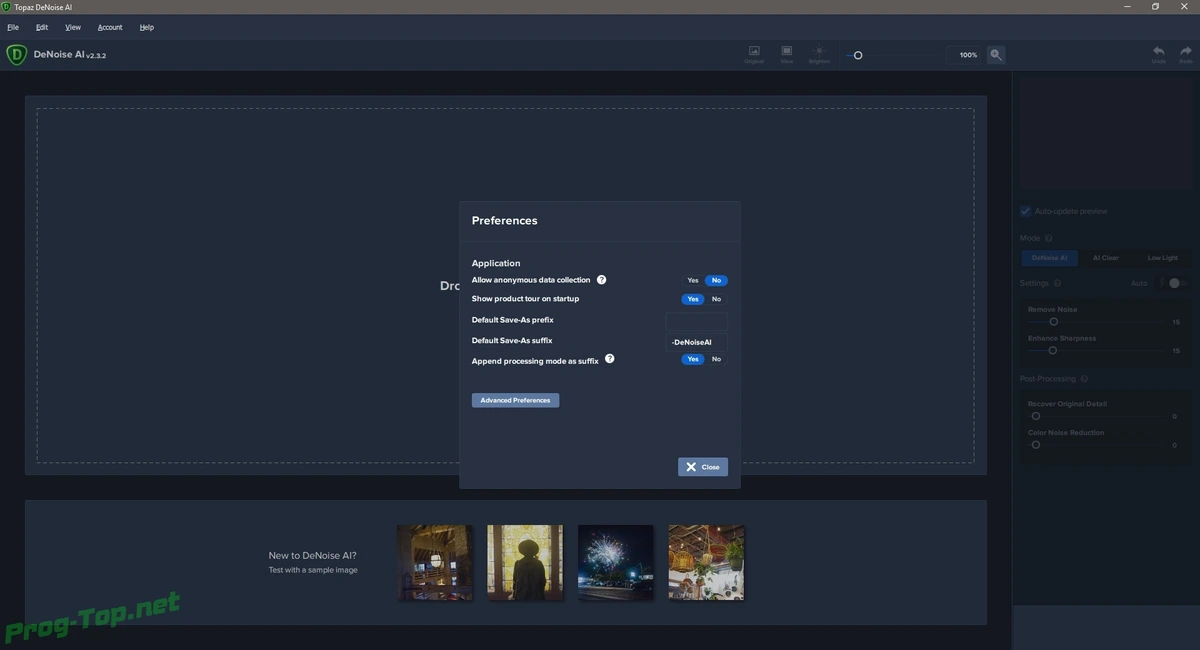This screenshot has width=1200, height=650.
Task: Click the Mode help question icon
Action: (1049, 238)
